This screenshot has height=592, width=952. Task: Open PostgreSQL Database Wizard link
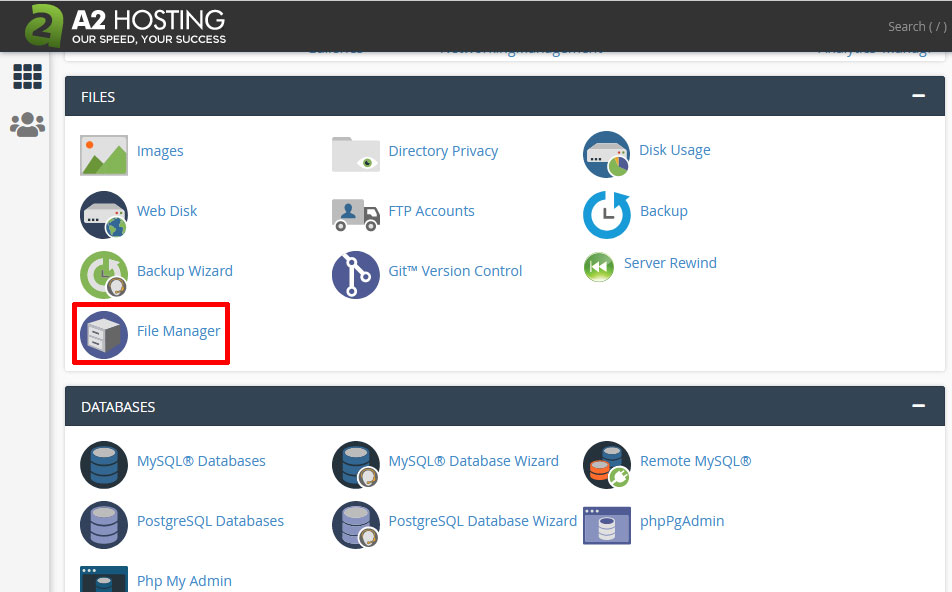[x=482, y=521]
